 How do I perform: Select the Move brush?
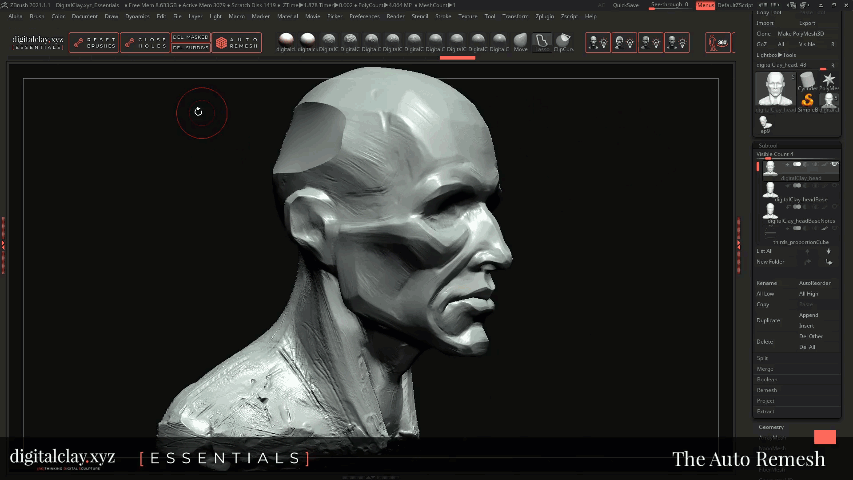[x=521, y=41]
